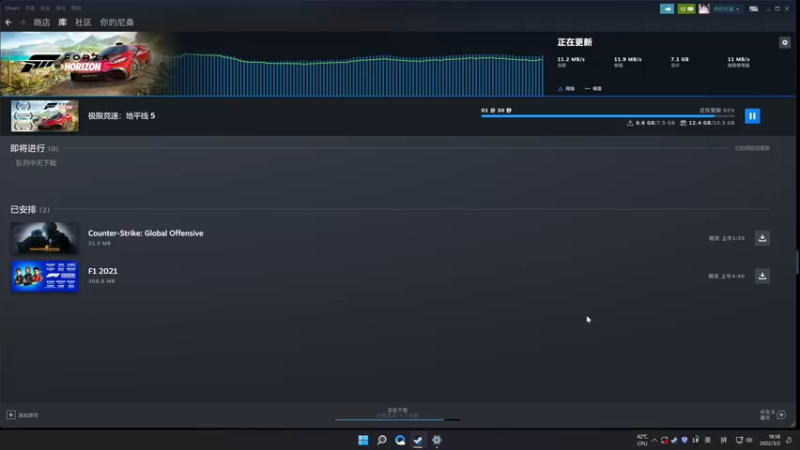The height and width of the screenshot is (450, 800).
Task: Click the 拼 IME mode indicator
Action: (x=723, y=440)
